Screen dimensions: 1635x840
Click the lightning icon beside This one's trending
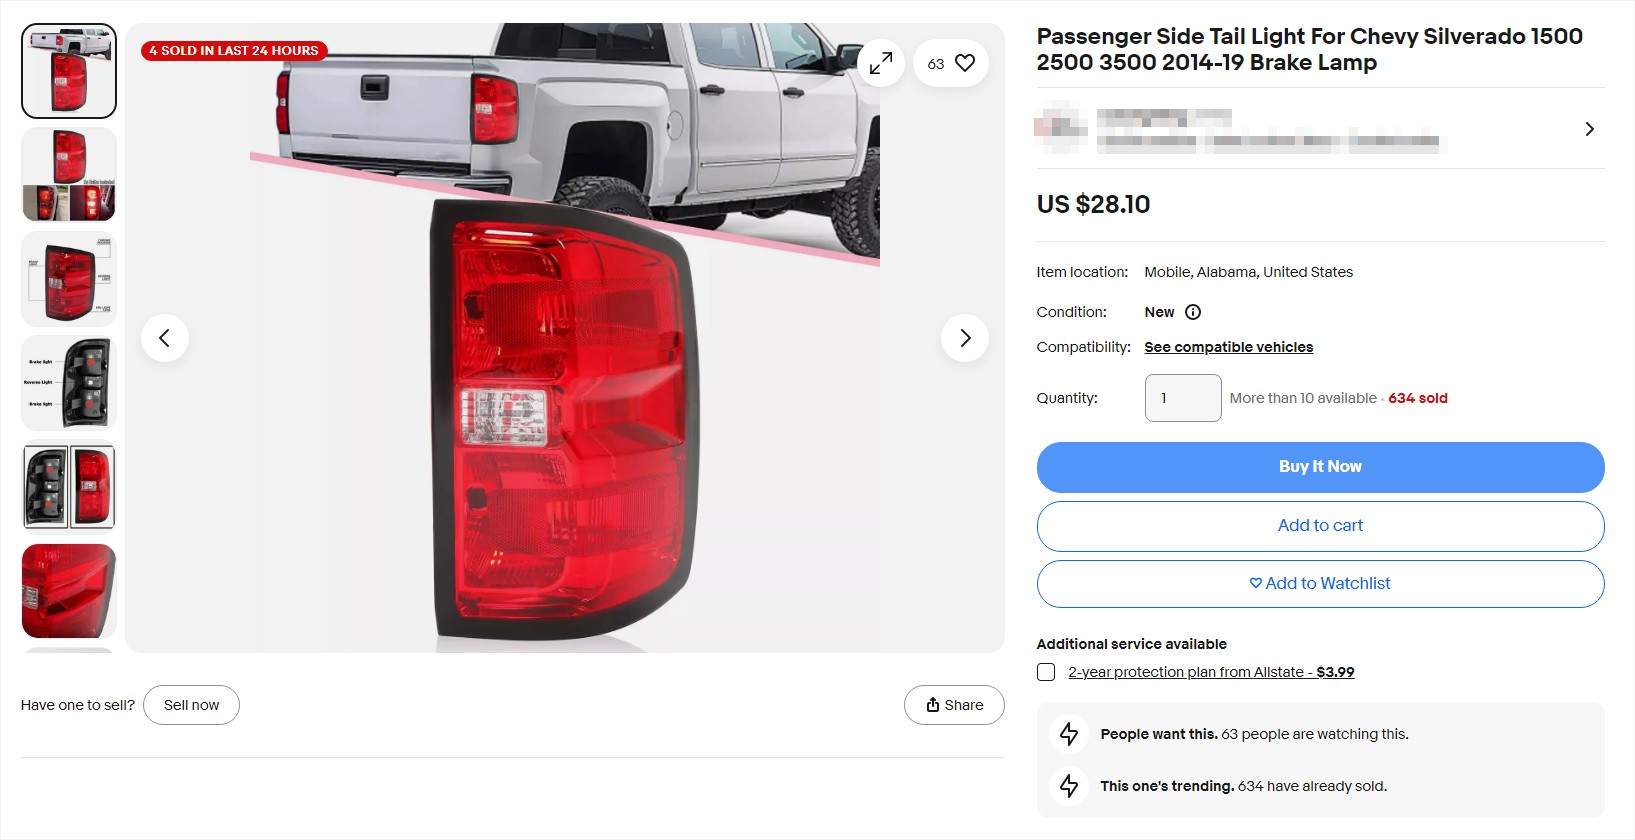[1068, 786]
